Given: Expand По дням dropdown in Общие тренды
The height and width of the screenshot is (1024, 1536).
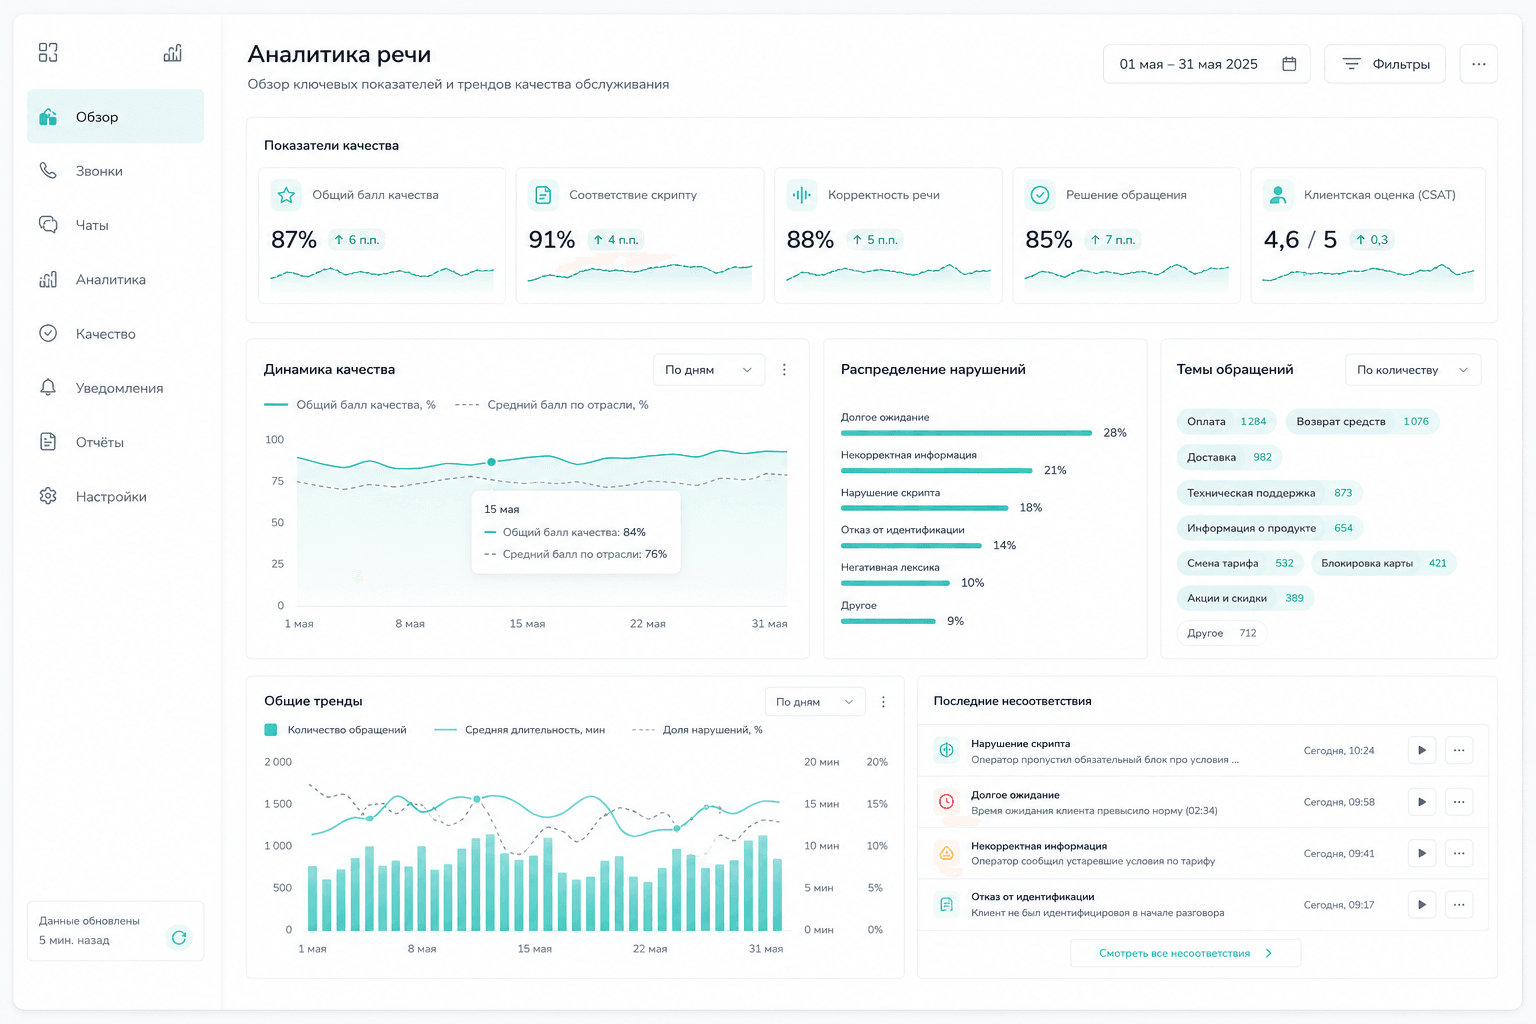Looking at the screenshot, I should click(815, 702).
